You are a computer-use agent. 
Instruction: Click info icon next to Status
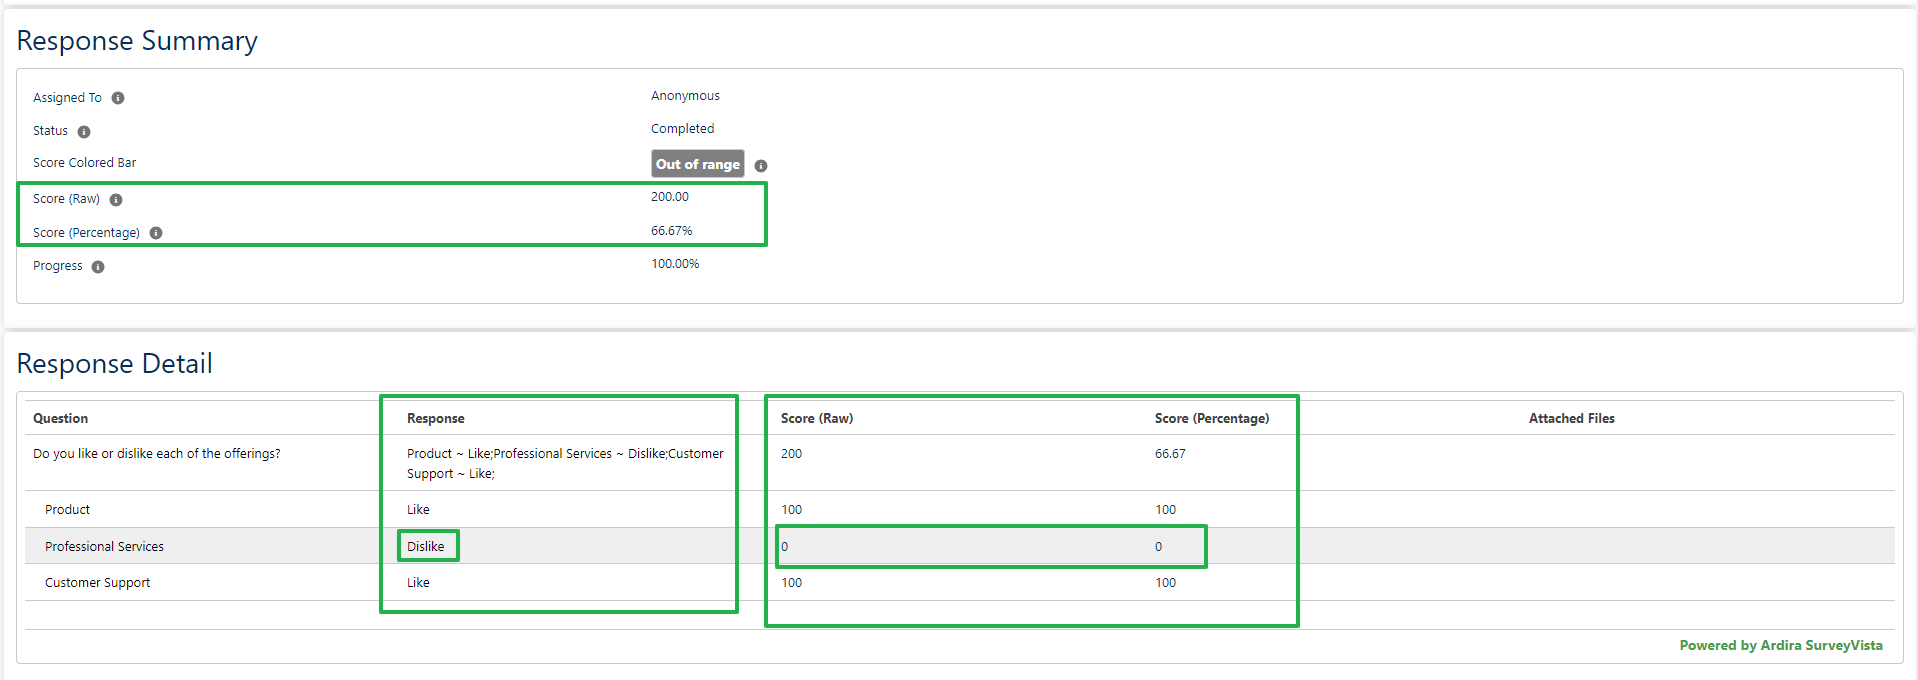click(x=84, y=132)
